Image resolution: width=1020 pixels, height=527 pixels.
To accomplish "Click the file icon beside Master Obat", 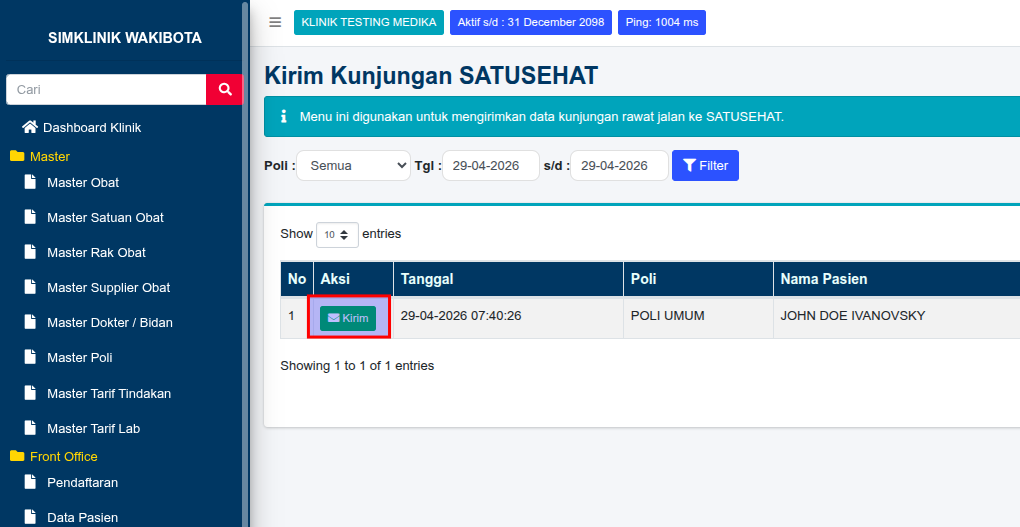I will (30, 182).
